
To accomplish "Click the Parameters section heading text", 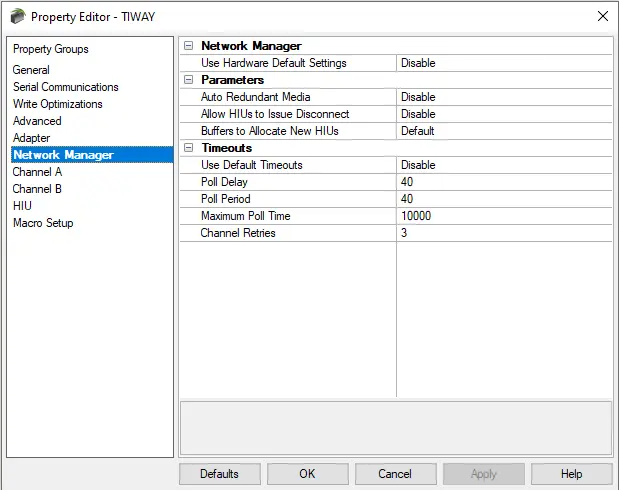I will (233, 80).
